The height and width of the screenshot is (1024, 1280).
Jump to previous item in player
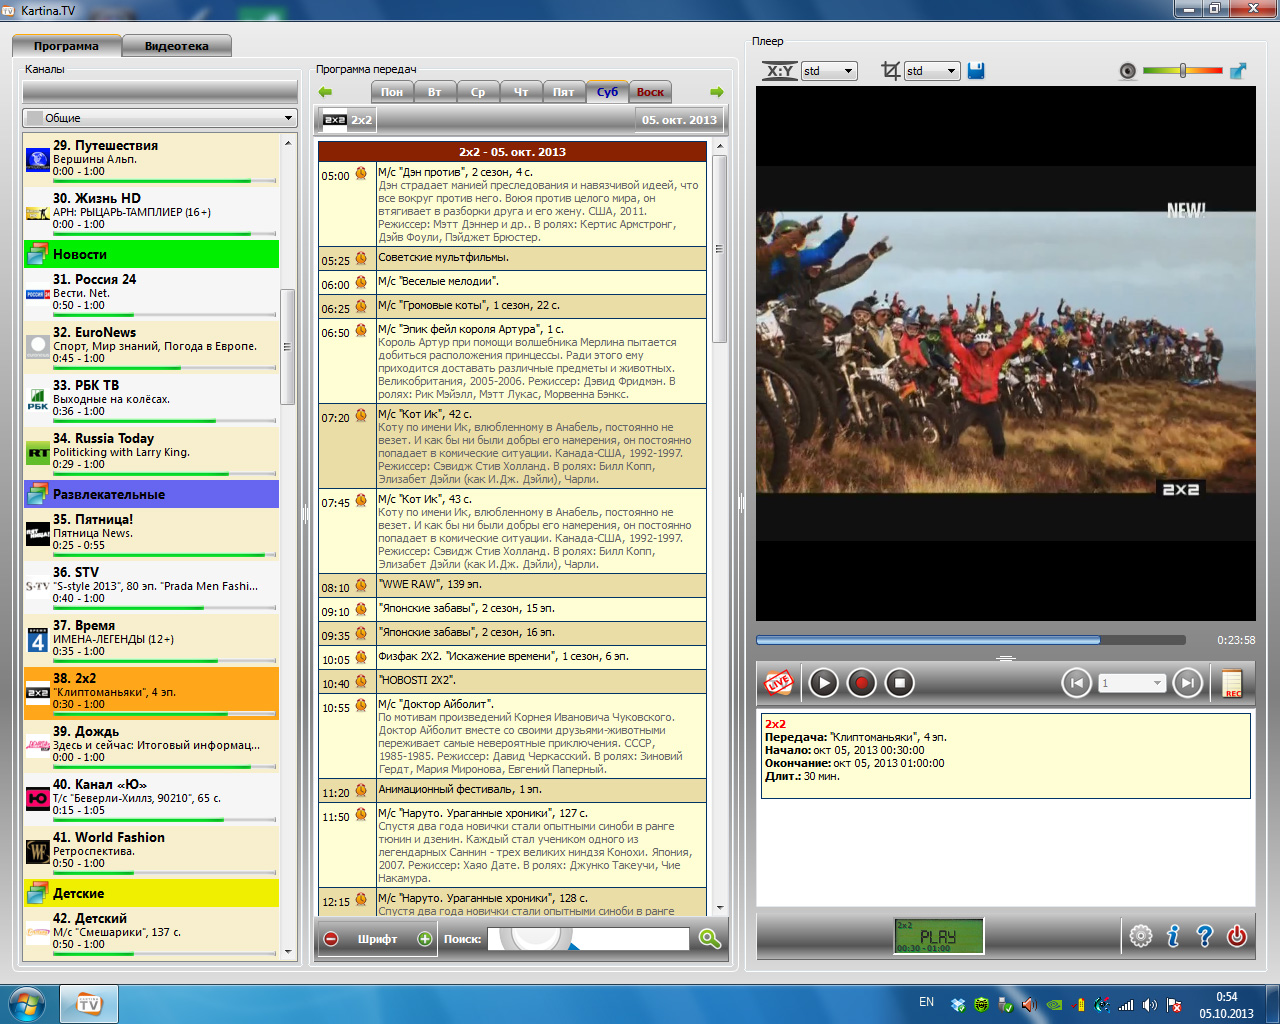pyautogui.click(x=1076, y=683)
